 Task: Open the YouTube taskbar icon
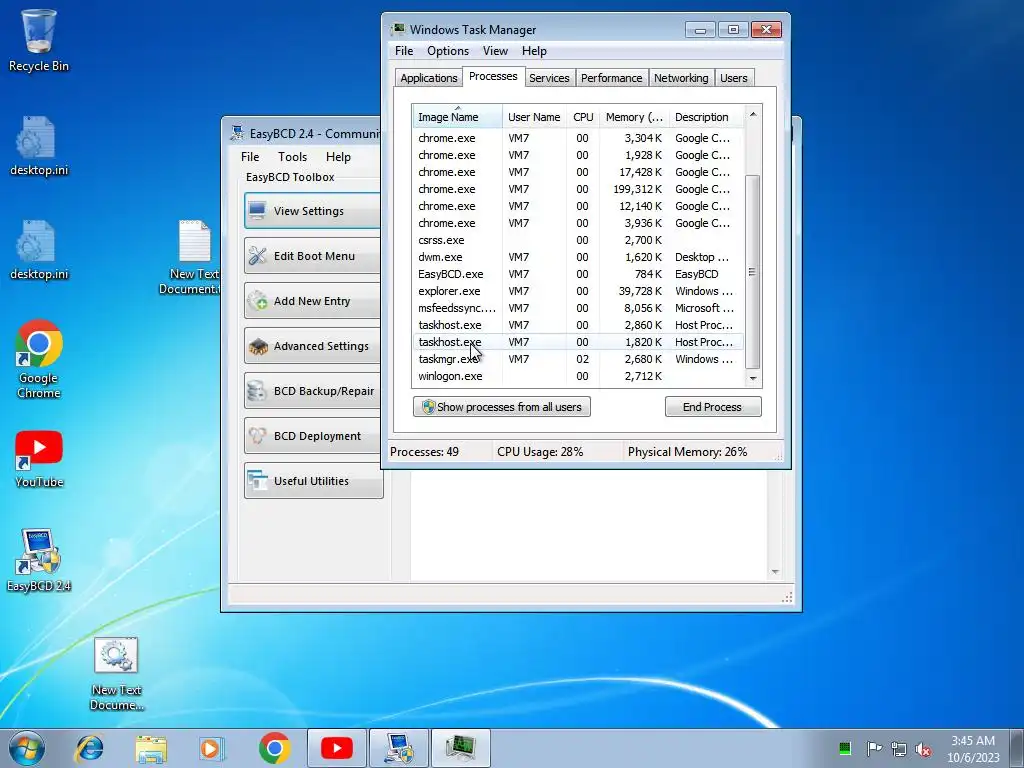pyautogui.click(x=337, y=748)
